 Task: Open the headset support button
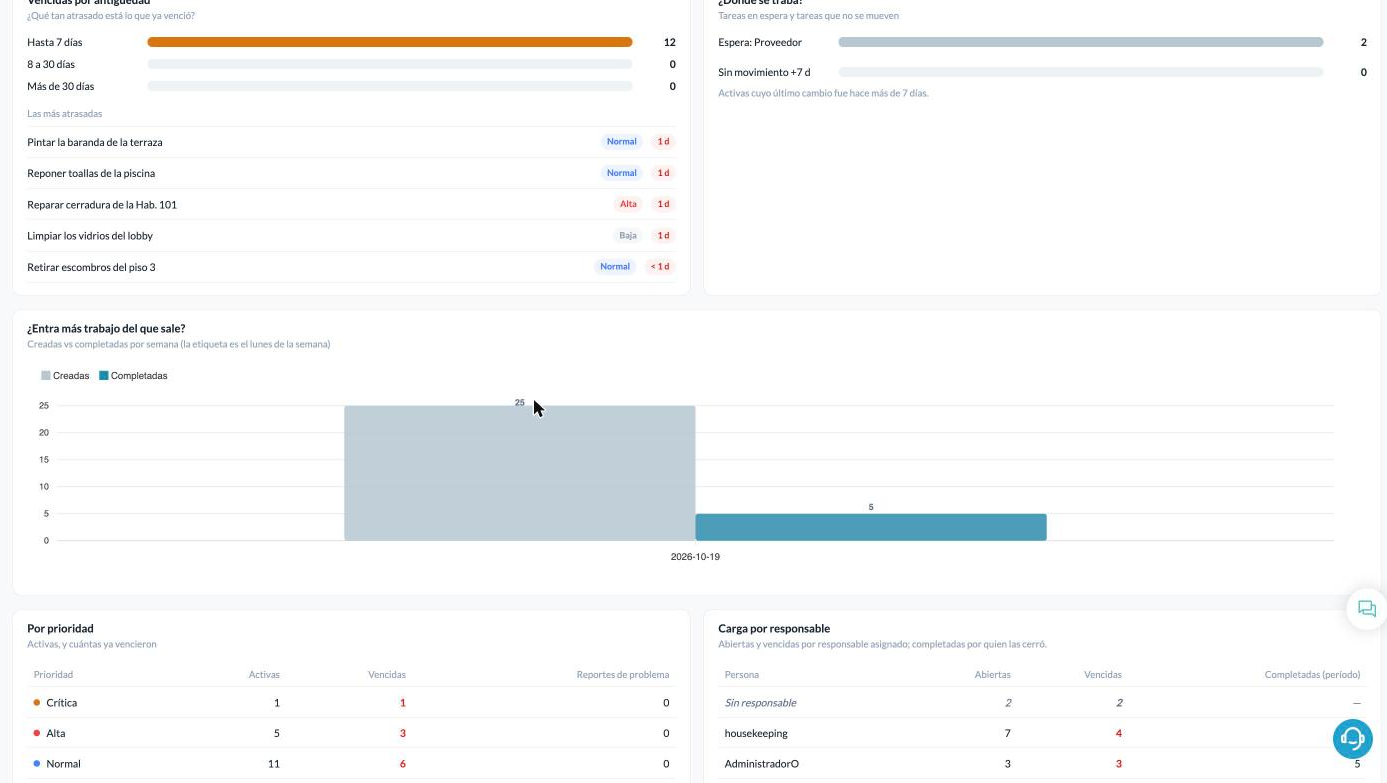[1352, 738]
